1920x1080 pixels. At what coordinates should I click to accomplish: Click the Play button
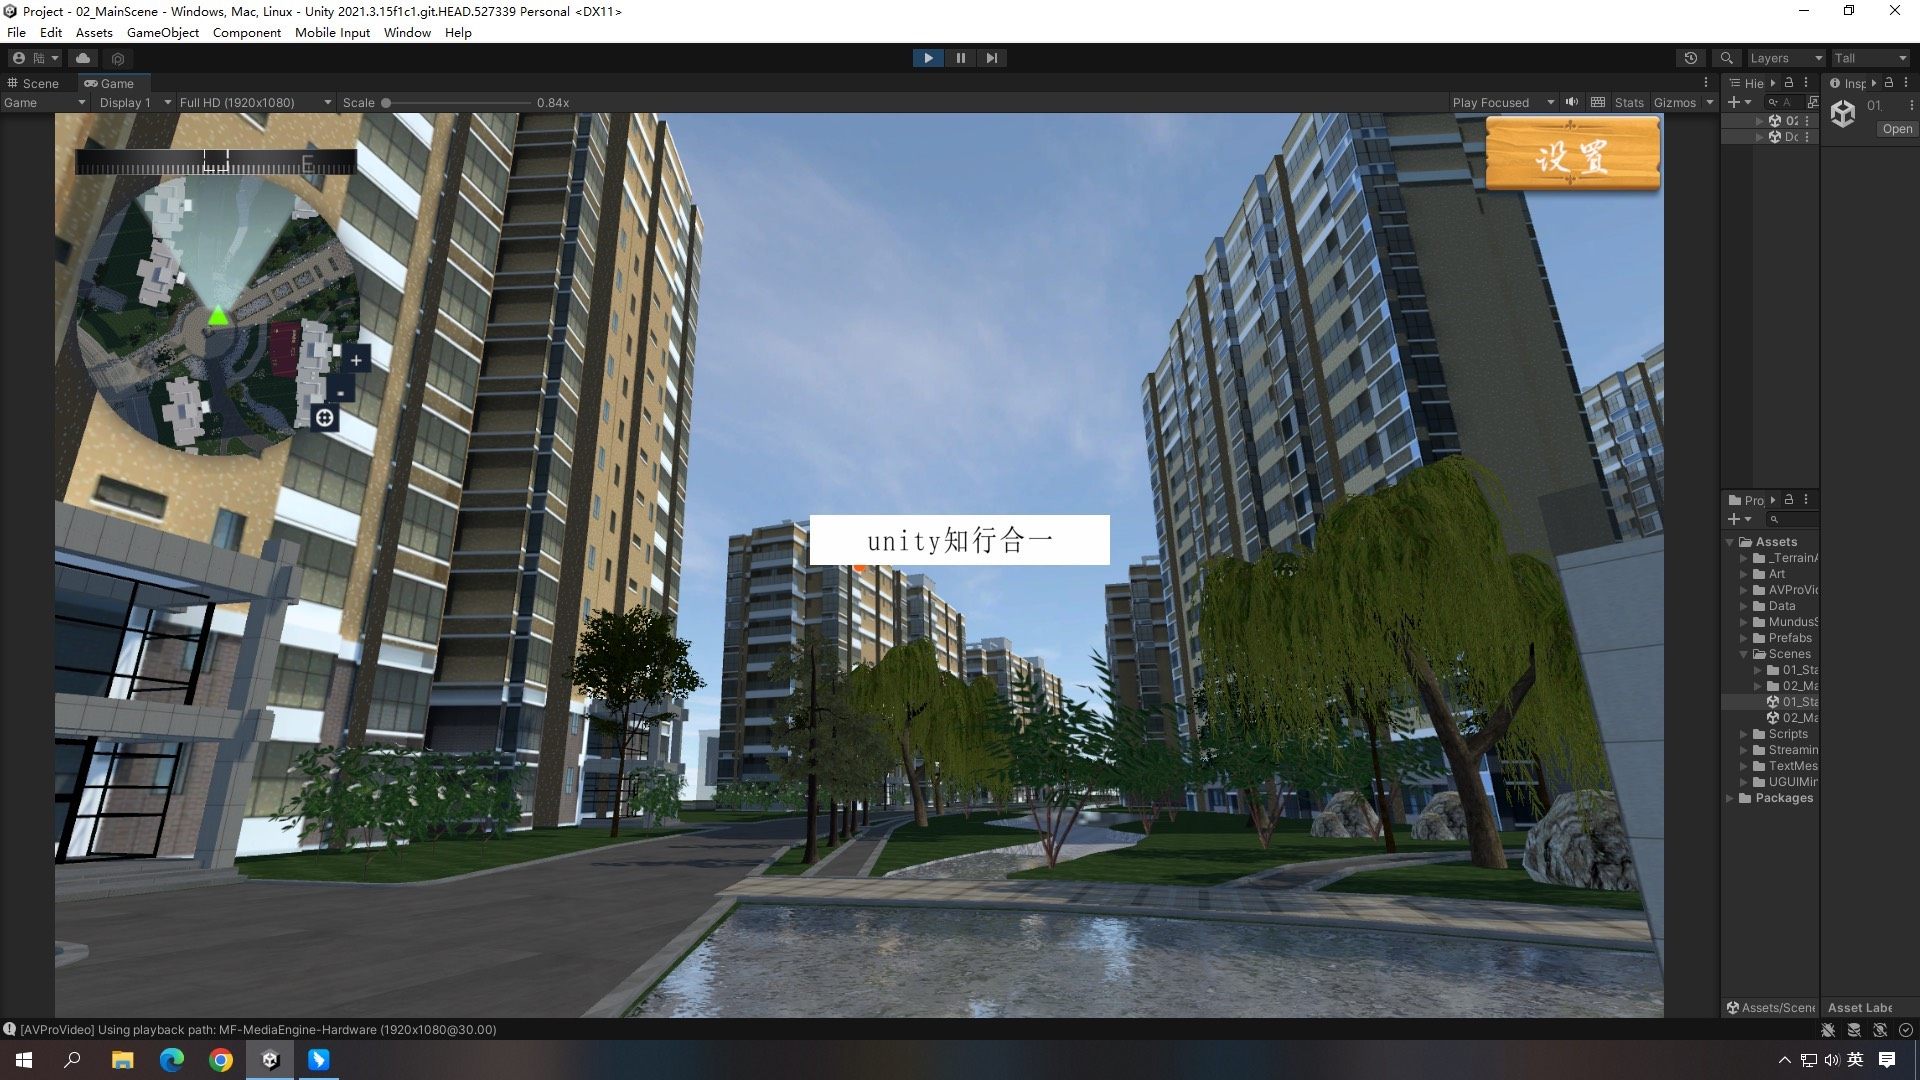[928, 58]
